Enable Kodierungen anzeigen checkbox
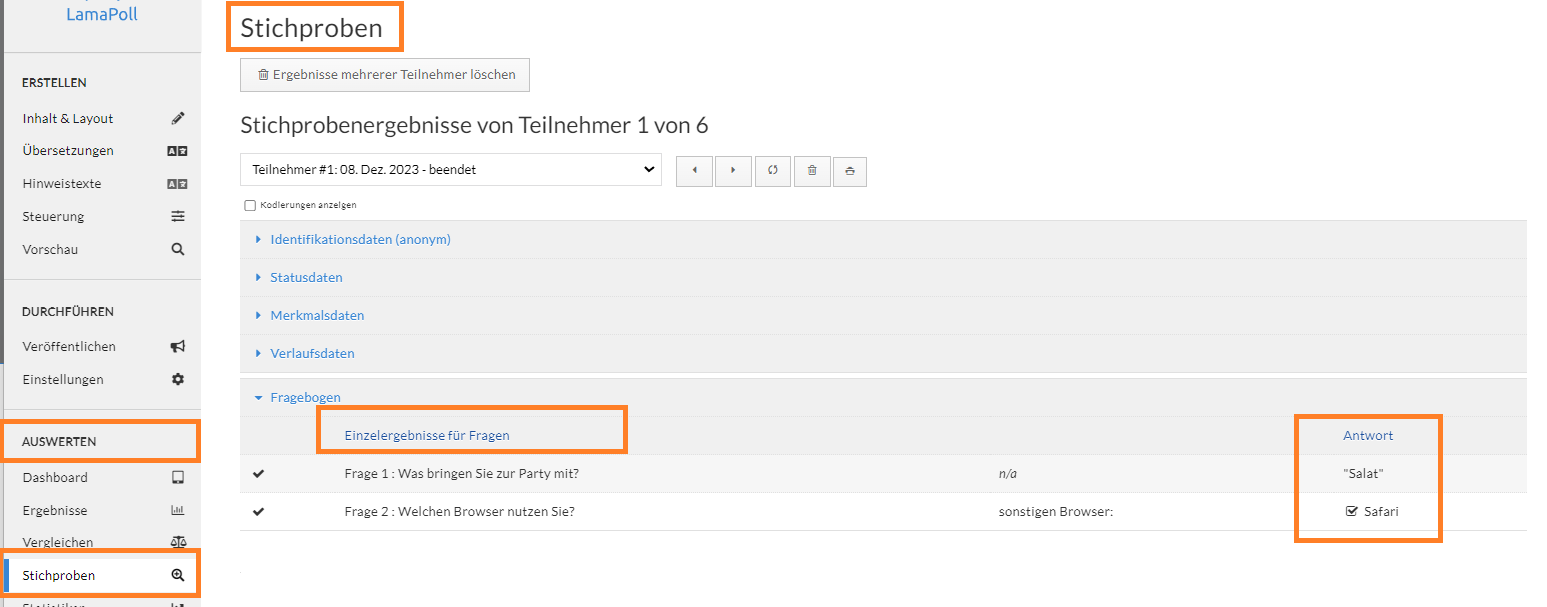The height and width of the screenshot is (607, 1547). pos(250,205)
